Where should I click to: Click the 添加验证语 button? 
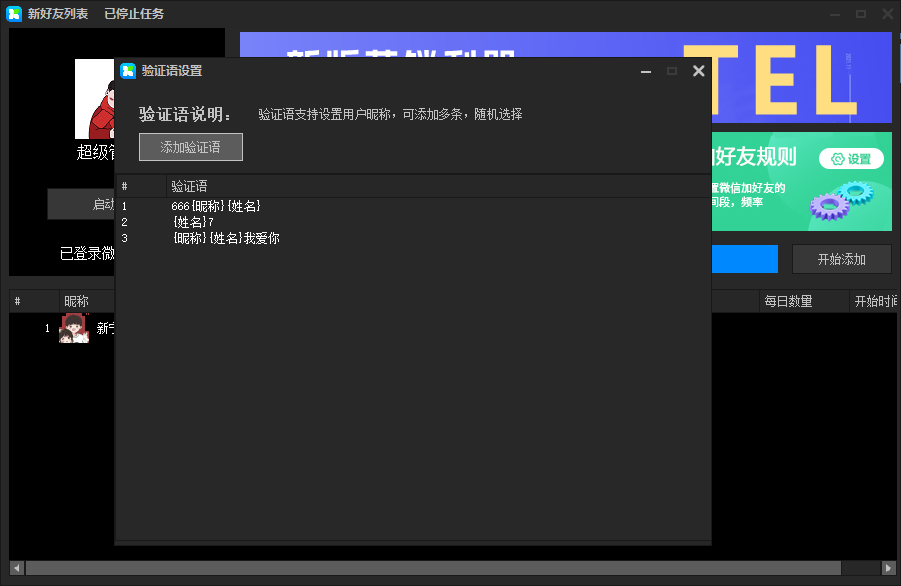190,146
